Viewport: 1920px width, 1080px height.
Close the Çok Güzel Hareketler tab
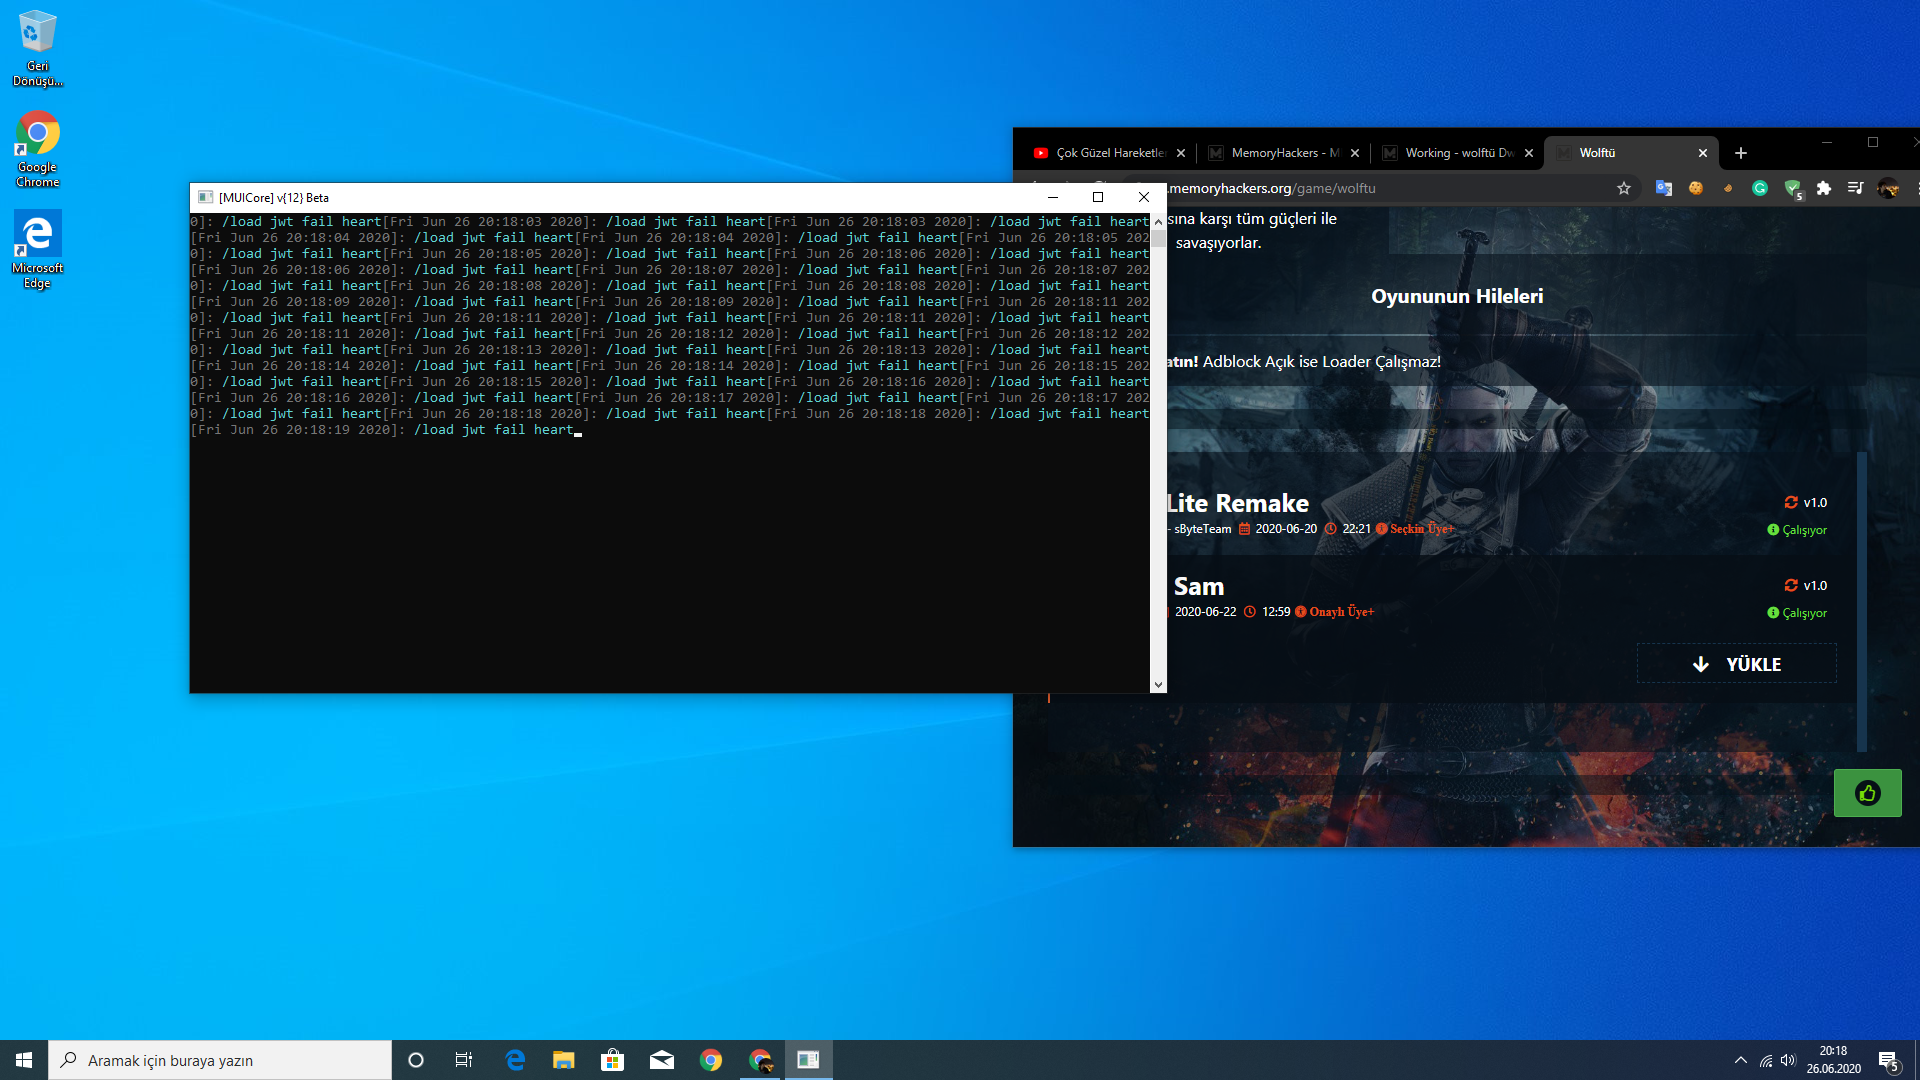[x=1181, y=153]
